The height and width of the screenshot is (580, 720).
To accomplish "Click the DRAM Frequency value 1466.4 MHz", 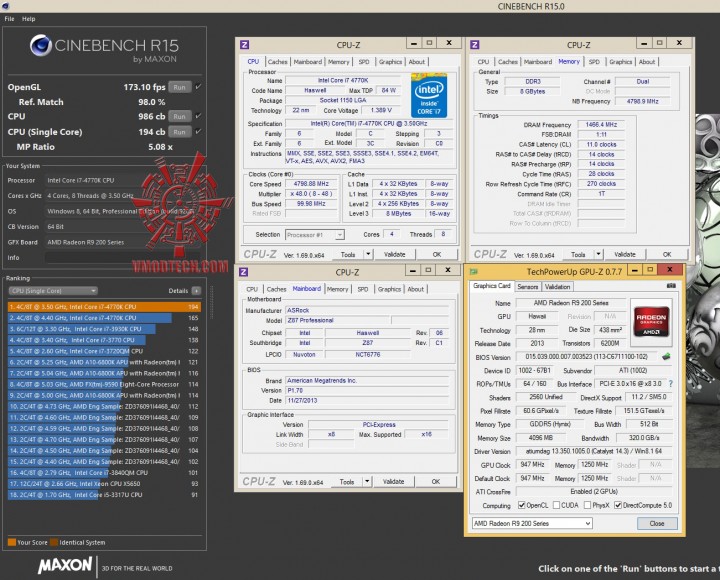I will coord(601,124).
